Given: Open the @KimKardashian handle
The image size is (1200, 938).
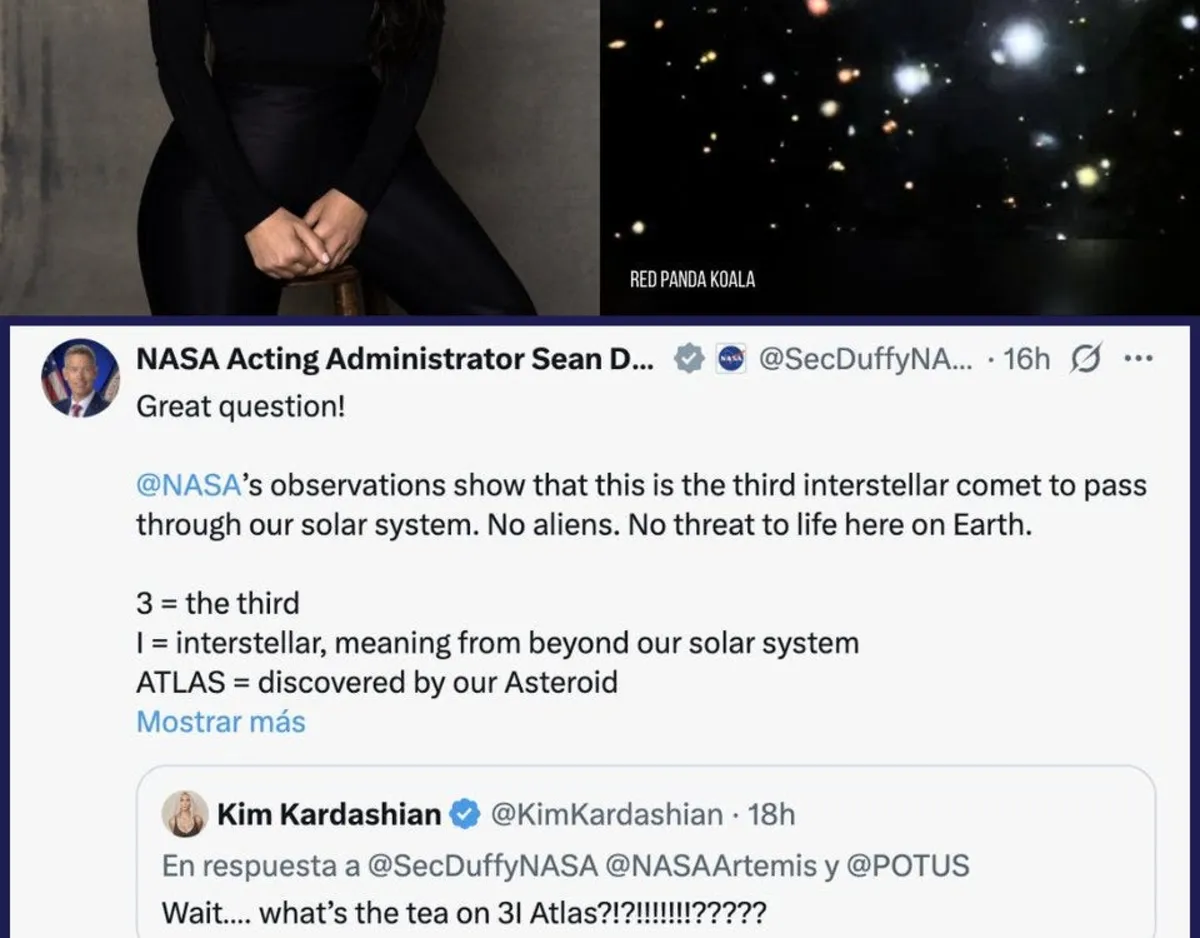Looking at the screenshot, I should click(605, 815).
